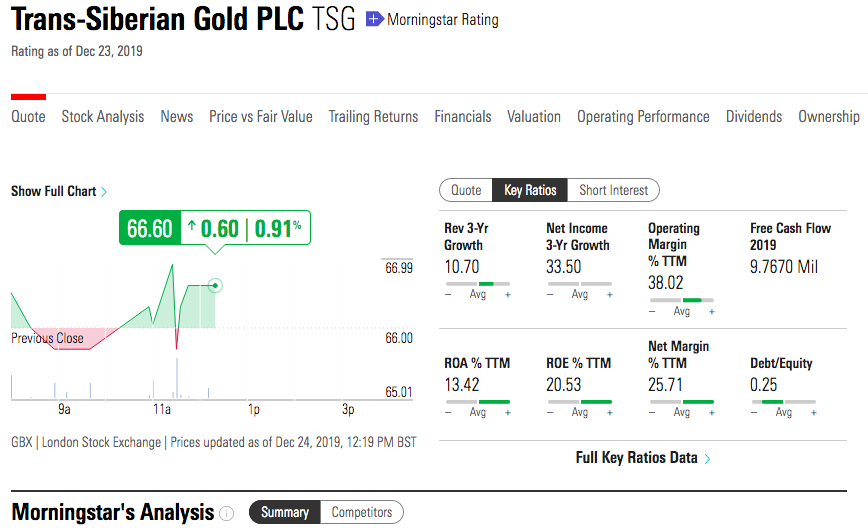
Task: Click the green 66.60 price tooltip
Action: coord(150,229)
